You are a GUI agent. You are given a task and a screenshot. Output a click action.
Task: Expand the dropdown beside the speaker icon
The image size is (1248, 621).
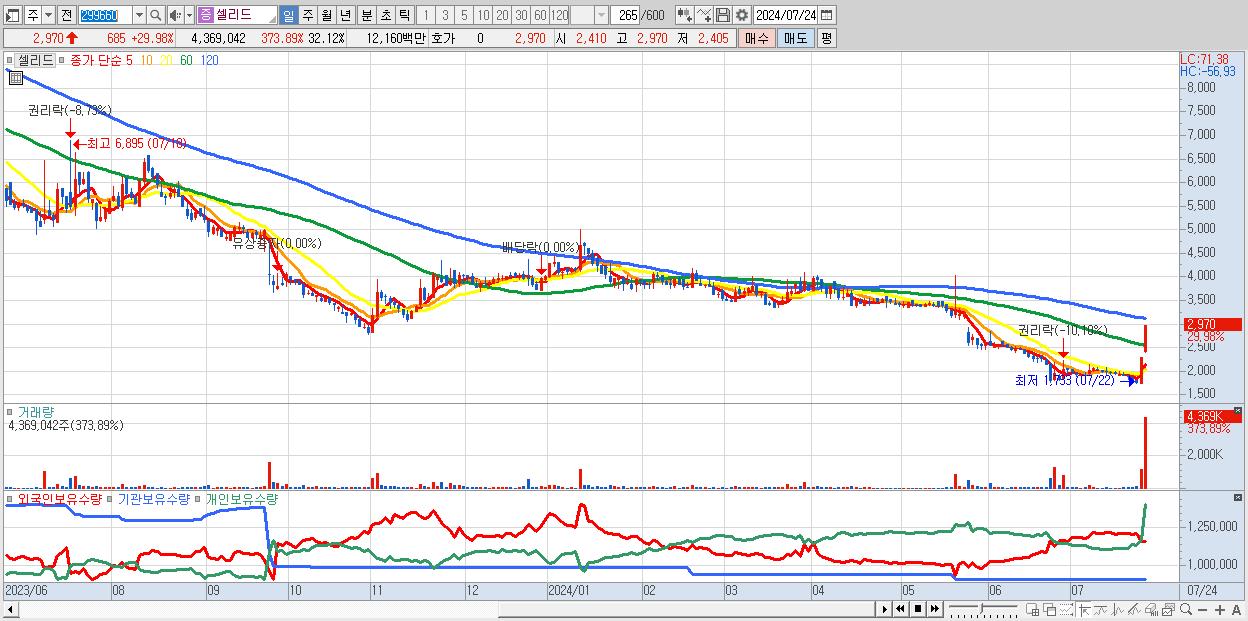(189, 15)
